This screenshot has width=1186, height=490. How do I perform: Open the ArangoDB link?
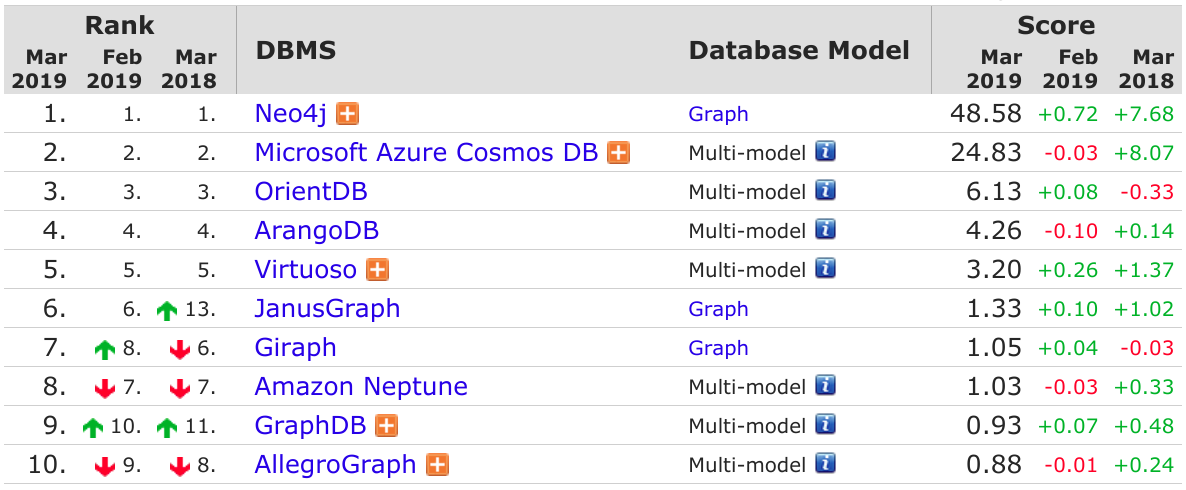pyautogui.click(x=317, y=231)
